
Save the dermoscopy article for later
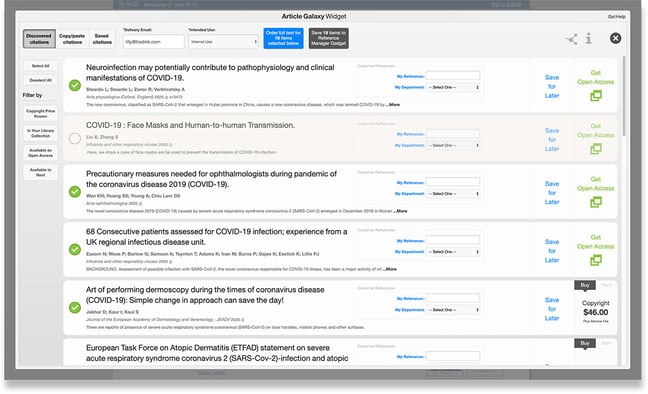(x=552, y=309)
